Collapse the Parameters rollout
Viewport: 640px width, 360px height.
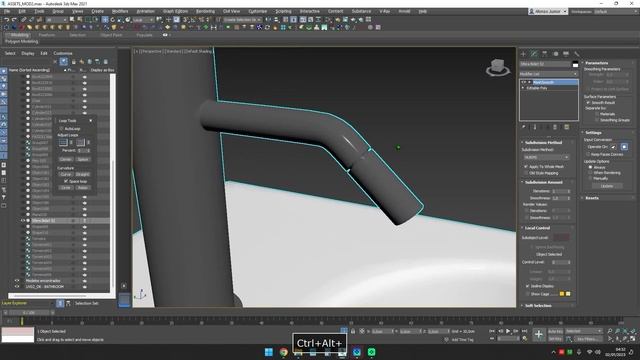(x=596, y=63)
